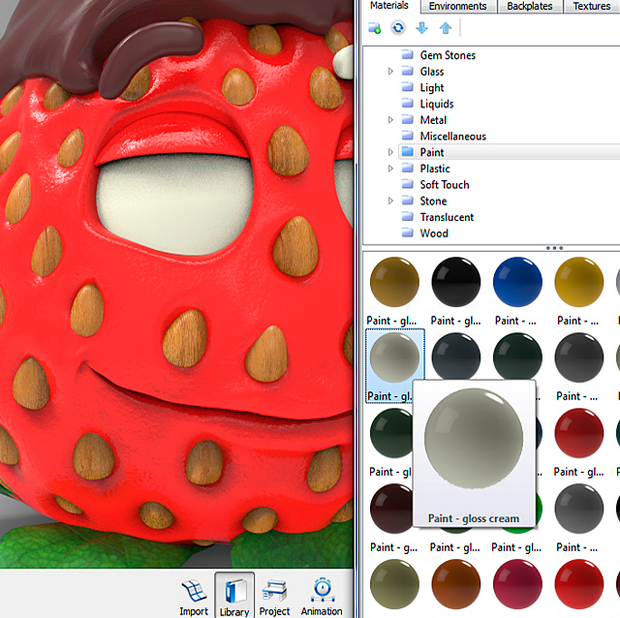The image size is (620, 618).
Task: Click the refresh library icon
Action: (398, 28)
